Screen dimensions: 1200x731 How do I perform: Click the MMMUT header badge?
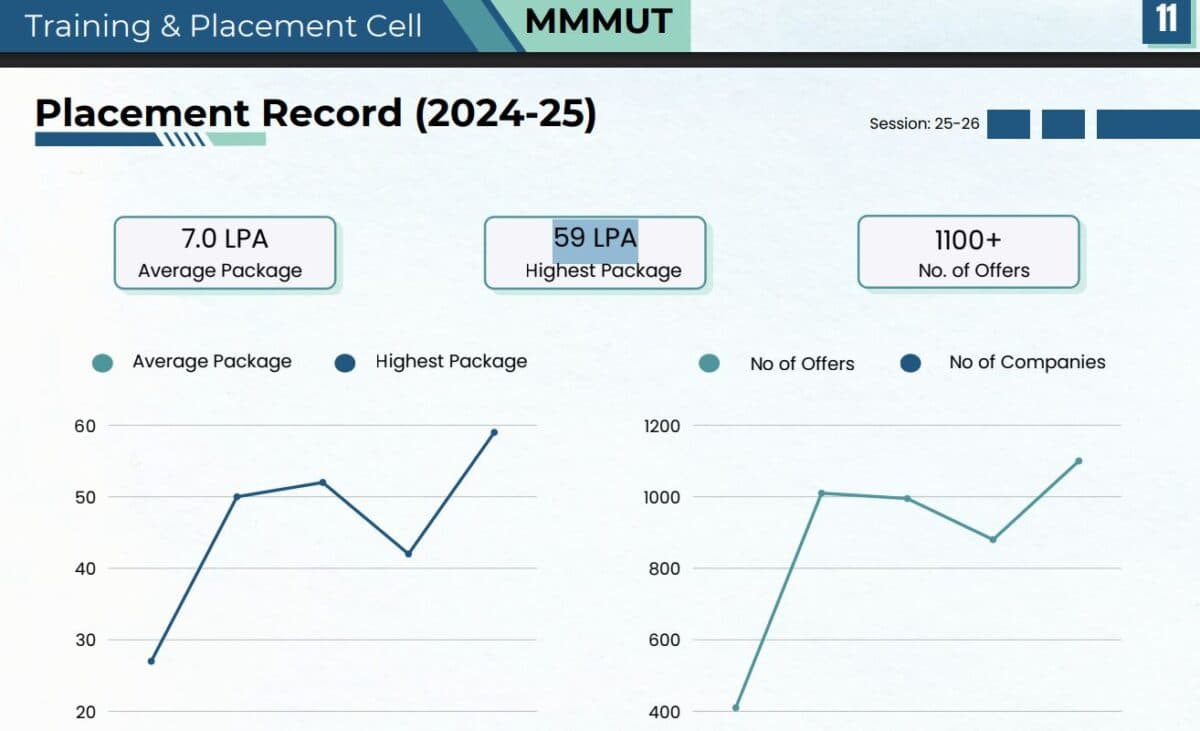(x=597, y=21)
